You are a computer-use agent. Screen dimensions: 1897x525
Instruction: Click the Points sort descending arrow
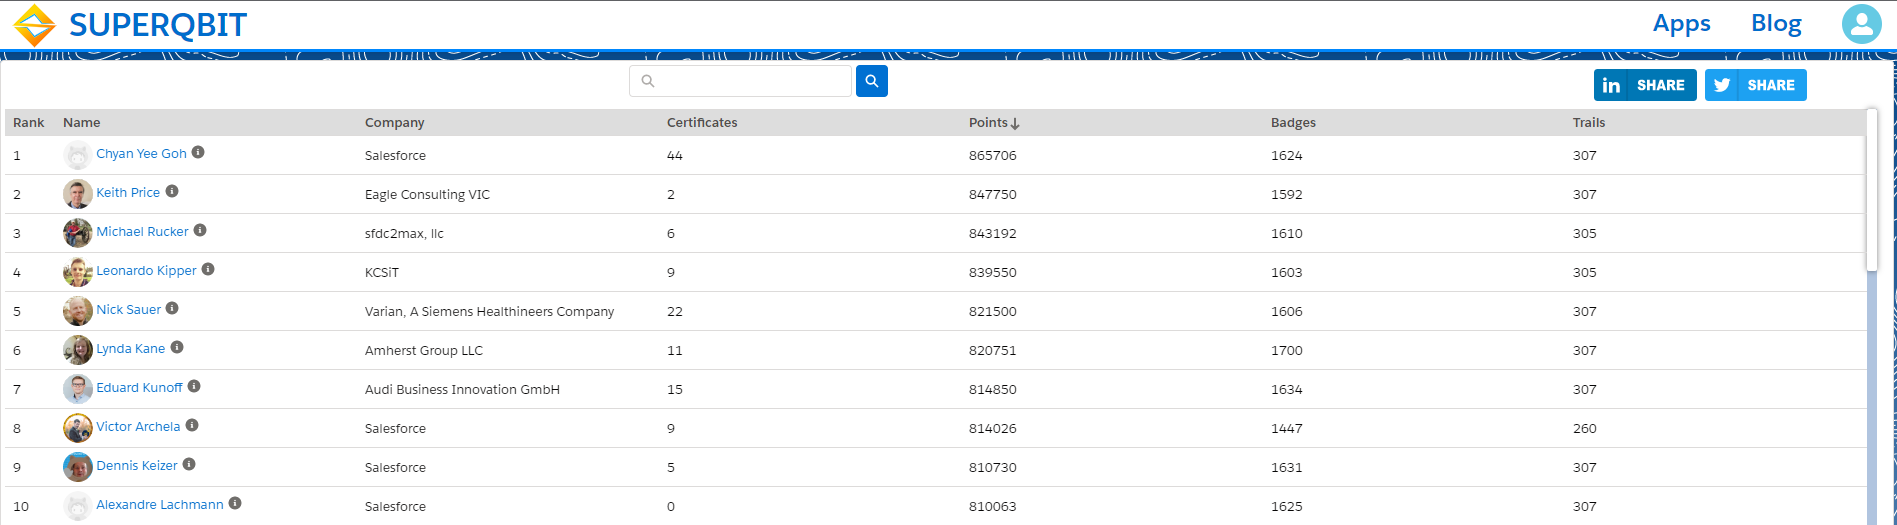coord(1015,123)
